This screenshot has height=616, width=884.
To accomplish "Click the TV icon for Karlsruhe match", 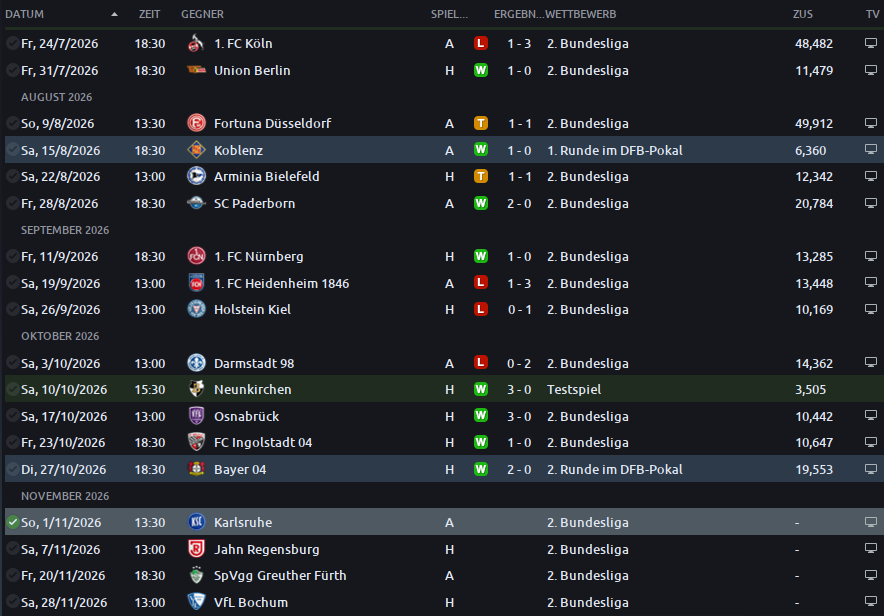I will 870,522.
